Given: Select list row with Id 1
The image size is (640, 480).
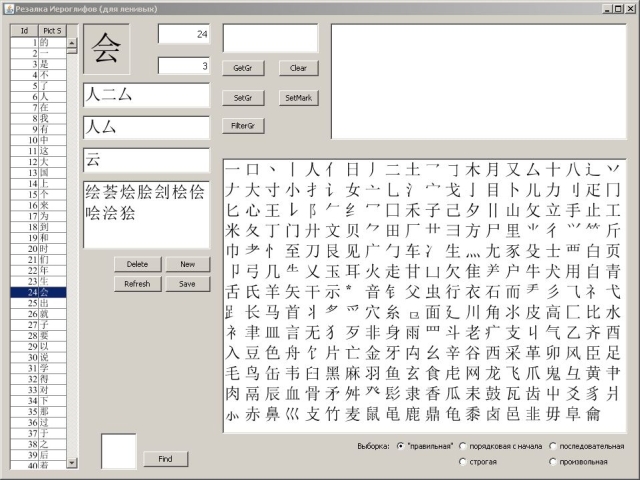Looking at the screenshot, I should 38,42.
